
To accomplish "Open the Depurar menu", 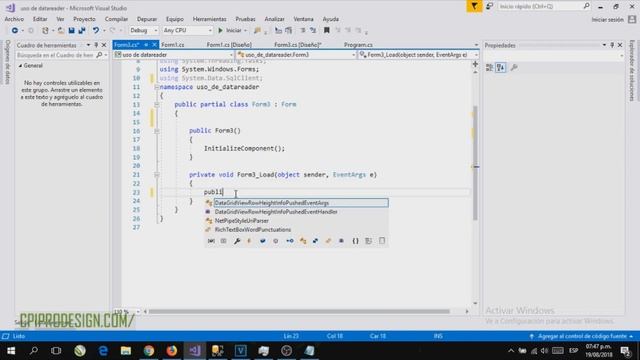I will (x=147, y=19).
